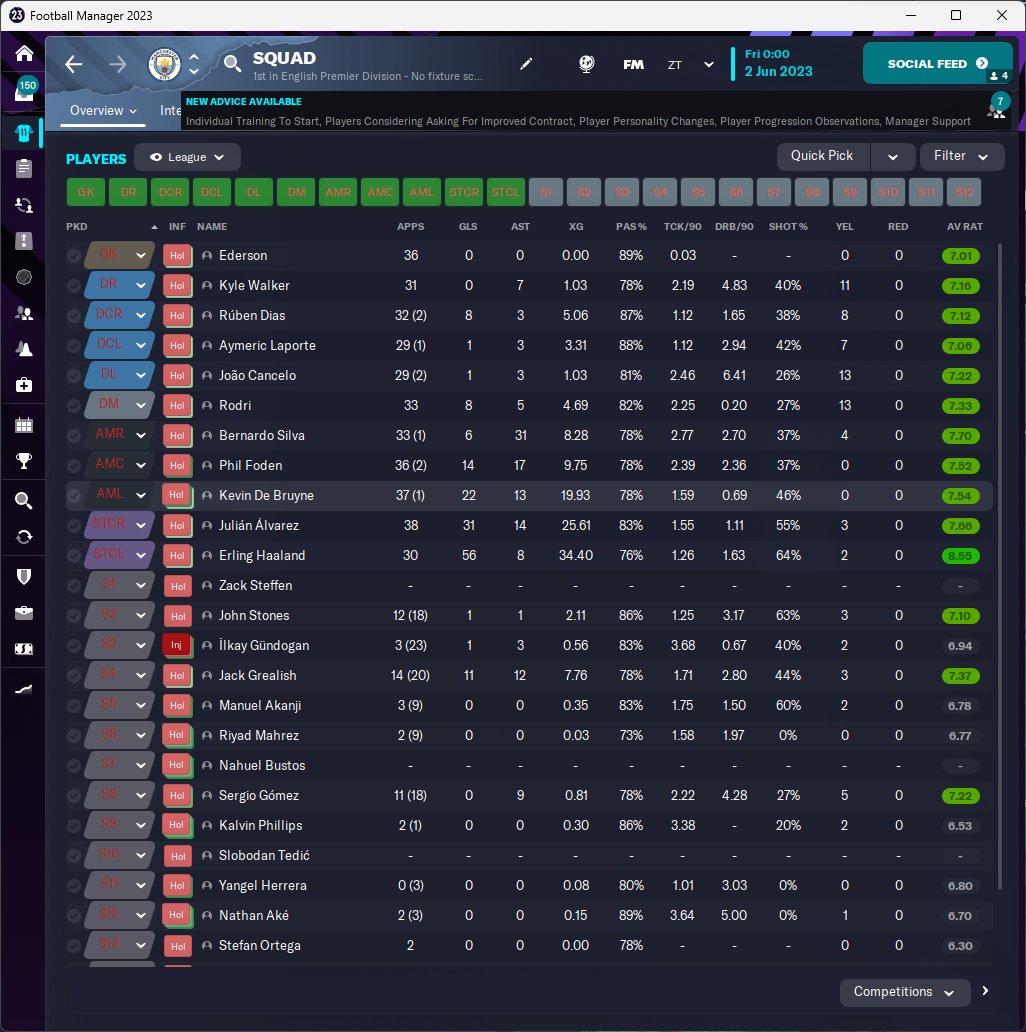Open the Club Vision briefcase sidebar icon

pyautogui.click(x=24, y=613)
